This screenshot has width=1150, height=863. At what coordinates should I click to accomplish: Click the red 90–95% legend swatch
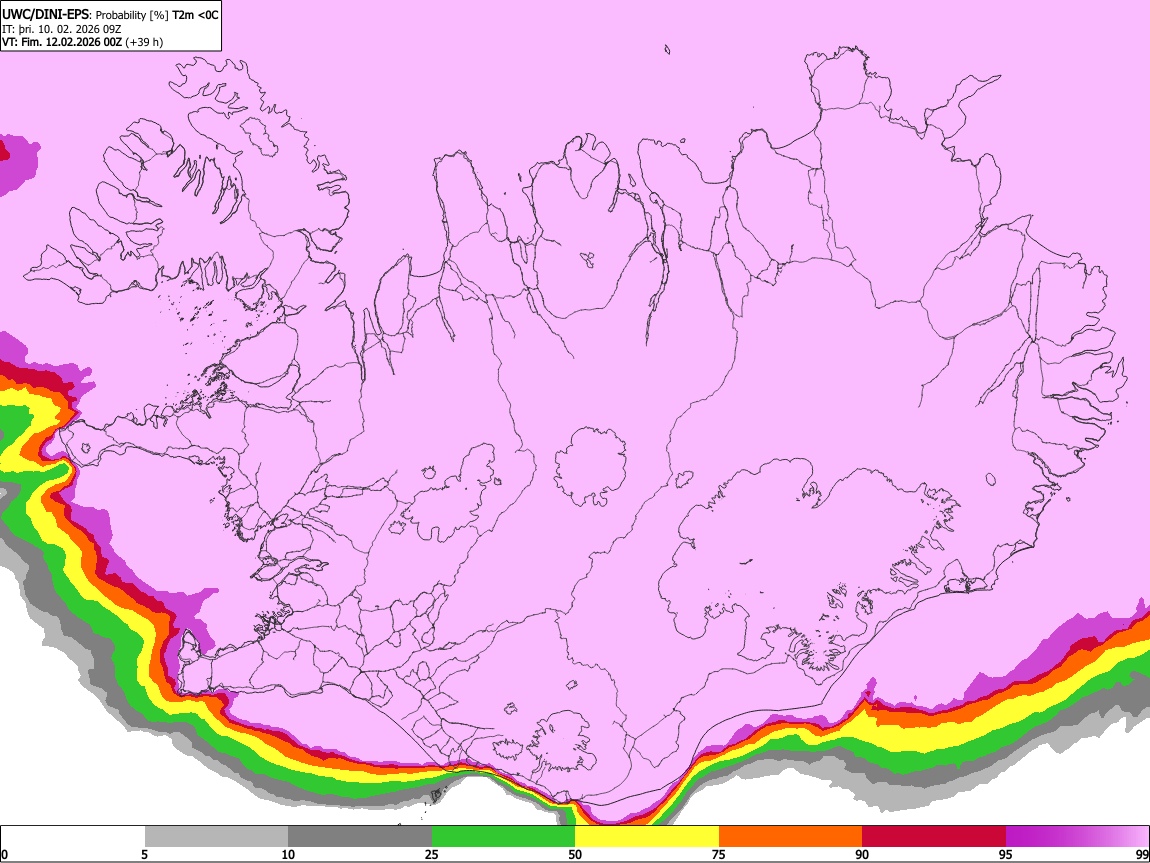click(934, 836)
